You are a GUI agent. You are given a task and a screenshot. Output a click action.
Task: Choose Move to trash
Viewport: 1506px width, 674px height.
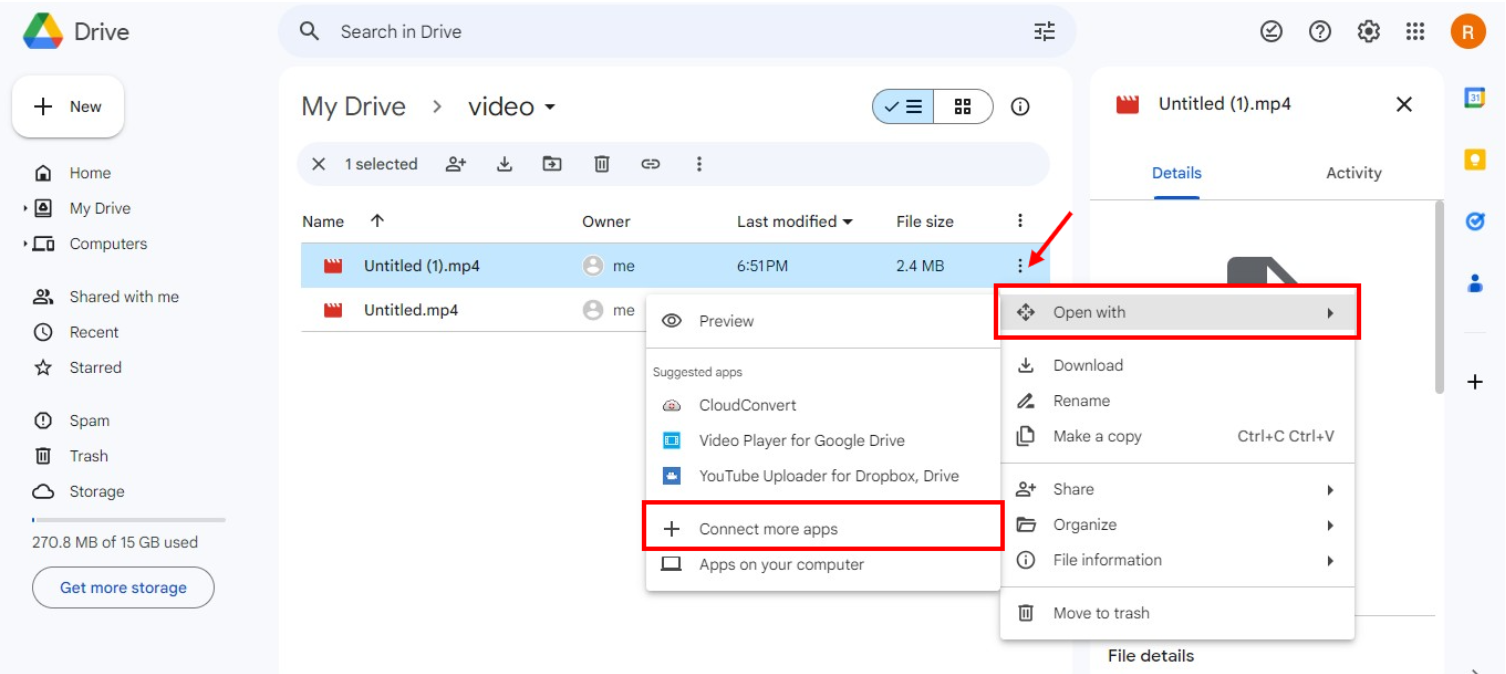[x=1178, y=613]
